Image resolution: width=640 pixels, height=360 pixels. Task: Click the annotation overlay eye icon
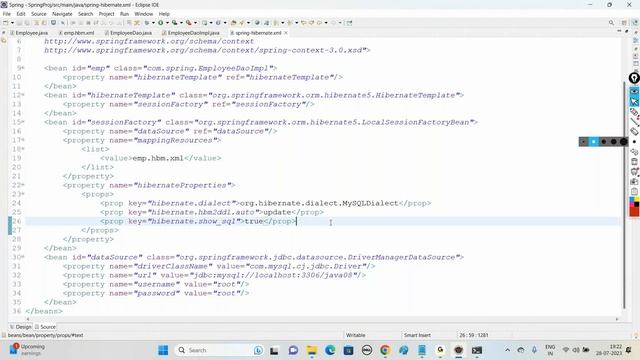pyautogui.click(x=634, y=92)
